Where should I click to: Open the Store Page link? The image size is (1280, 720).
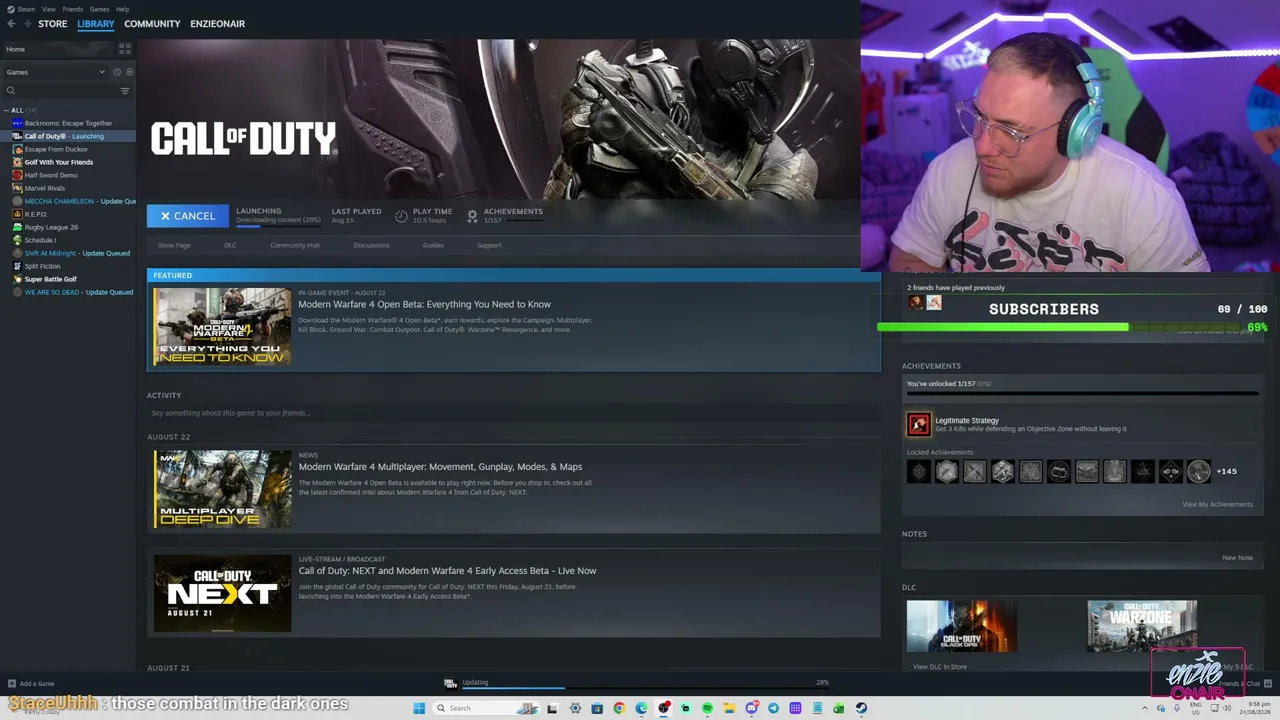coord(174,245)
